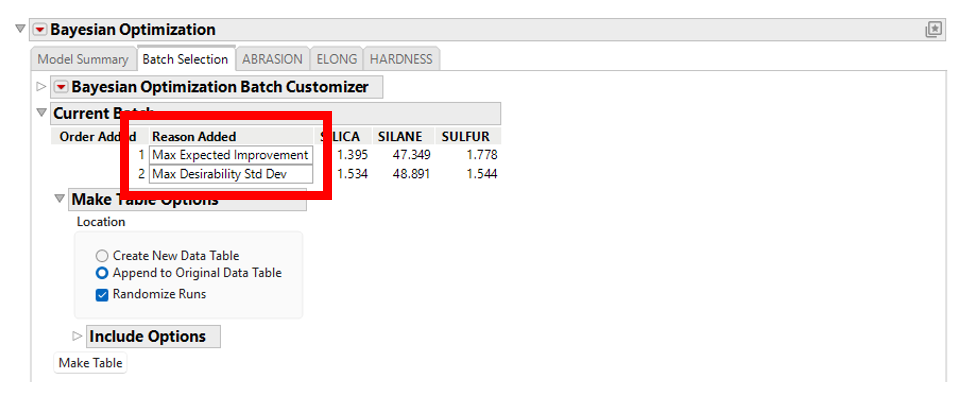
Task: Open the ABRASION tab
Action: pyautogui.click(x=272, y=59)
